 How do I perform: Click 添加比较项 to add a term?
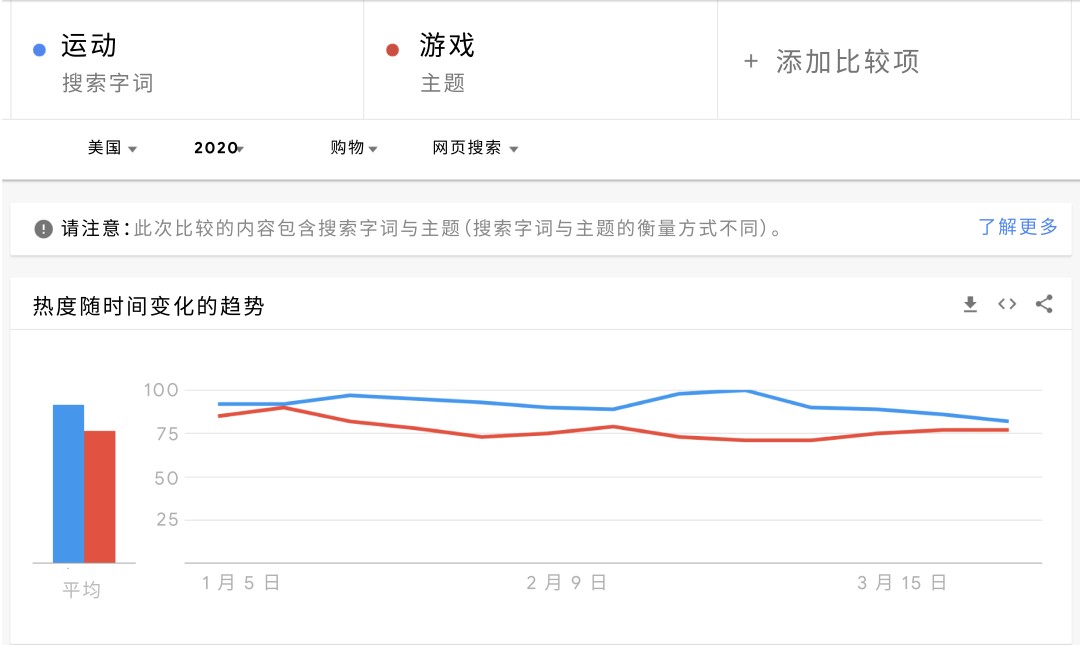847,62
